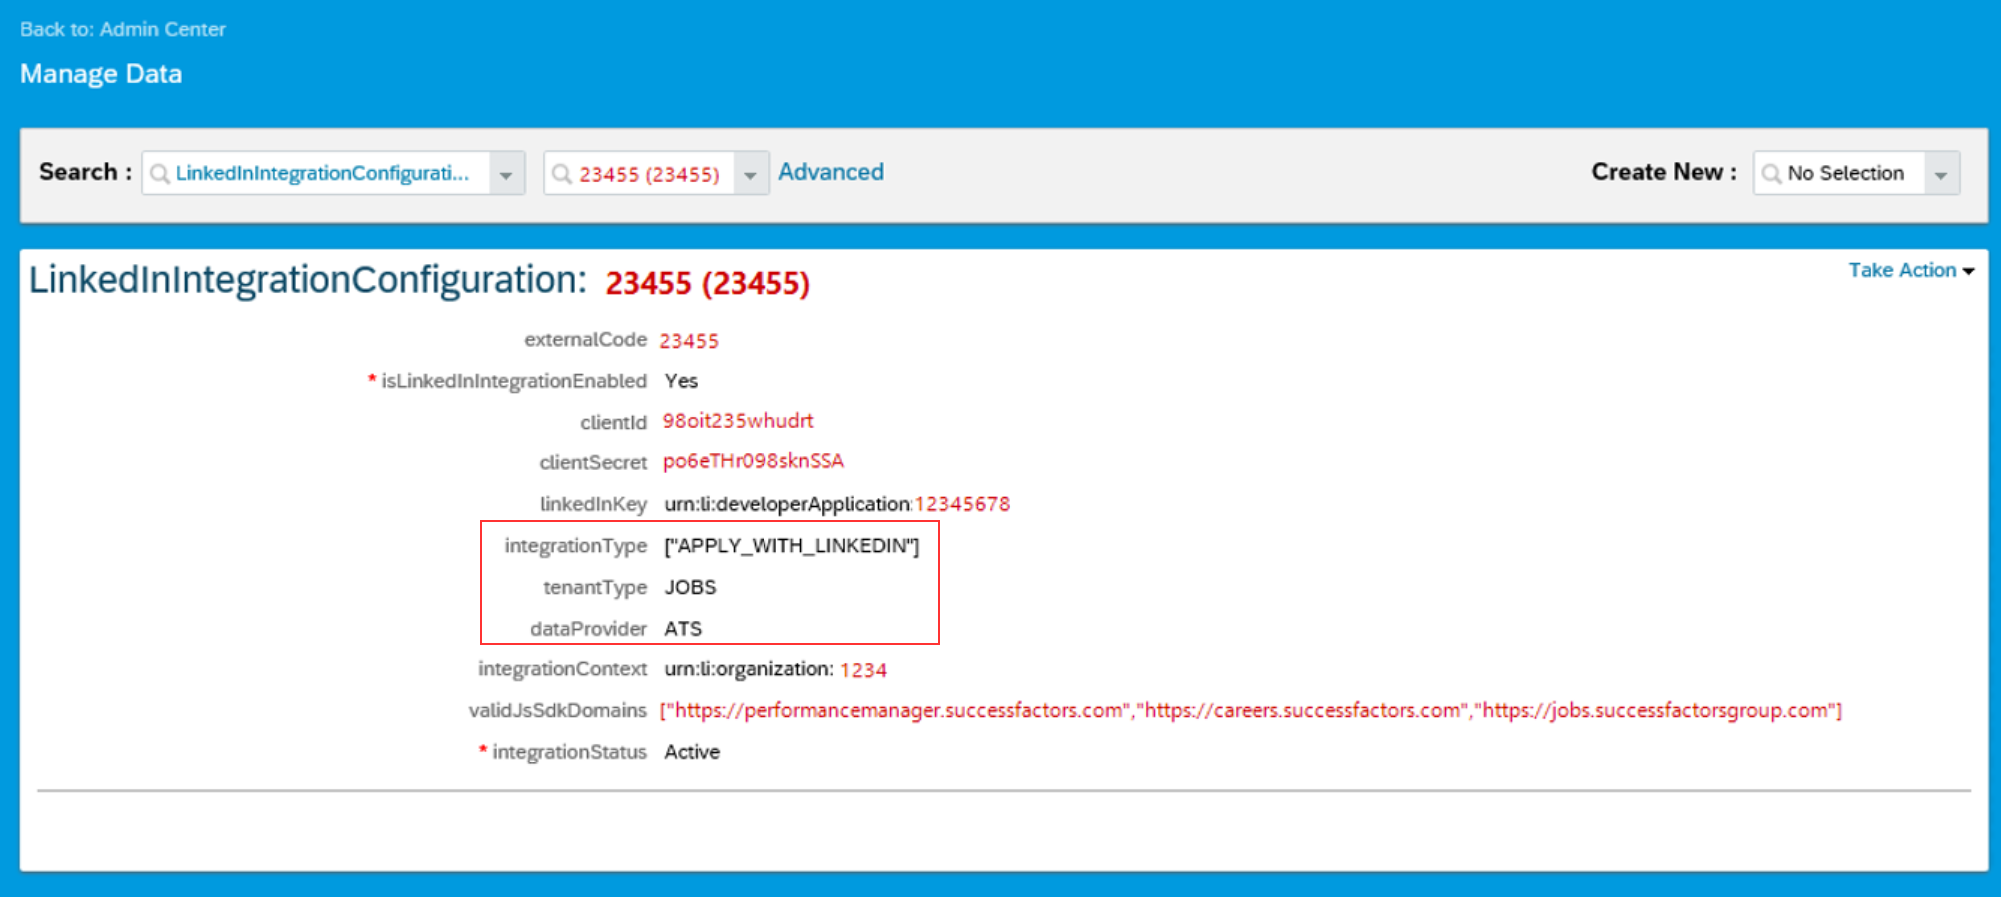Expand the Create New dropdown arrow

click(1941, 174)
